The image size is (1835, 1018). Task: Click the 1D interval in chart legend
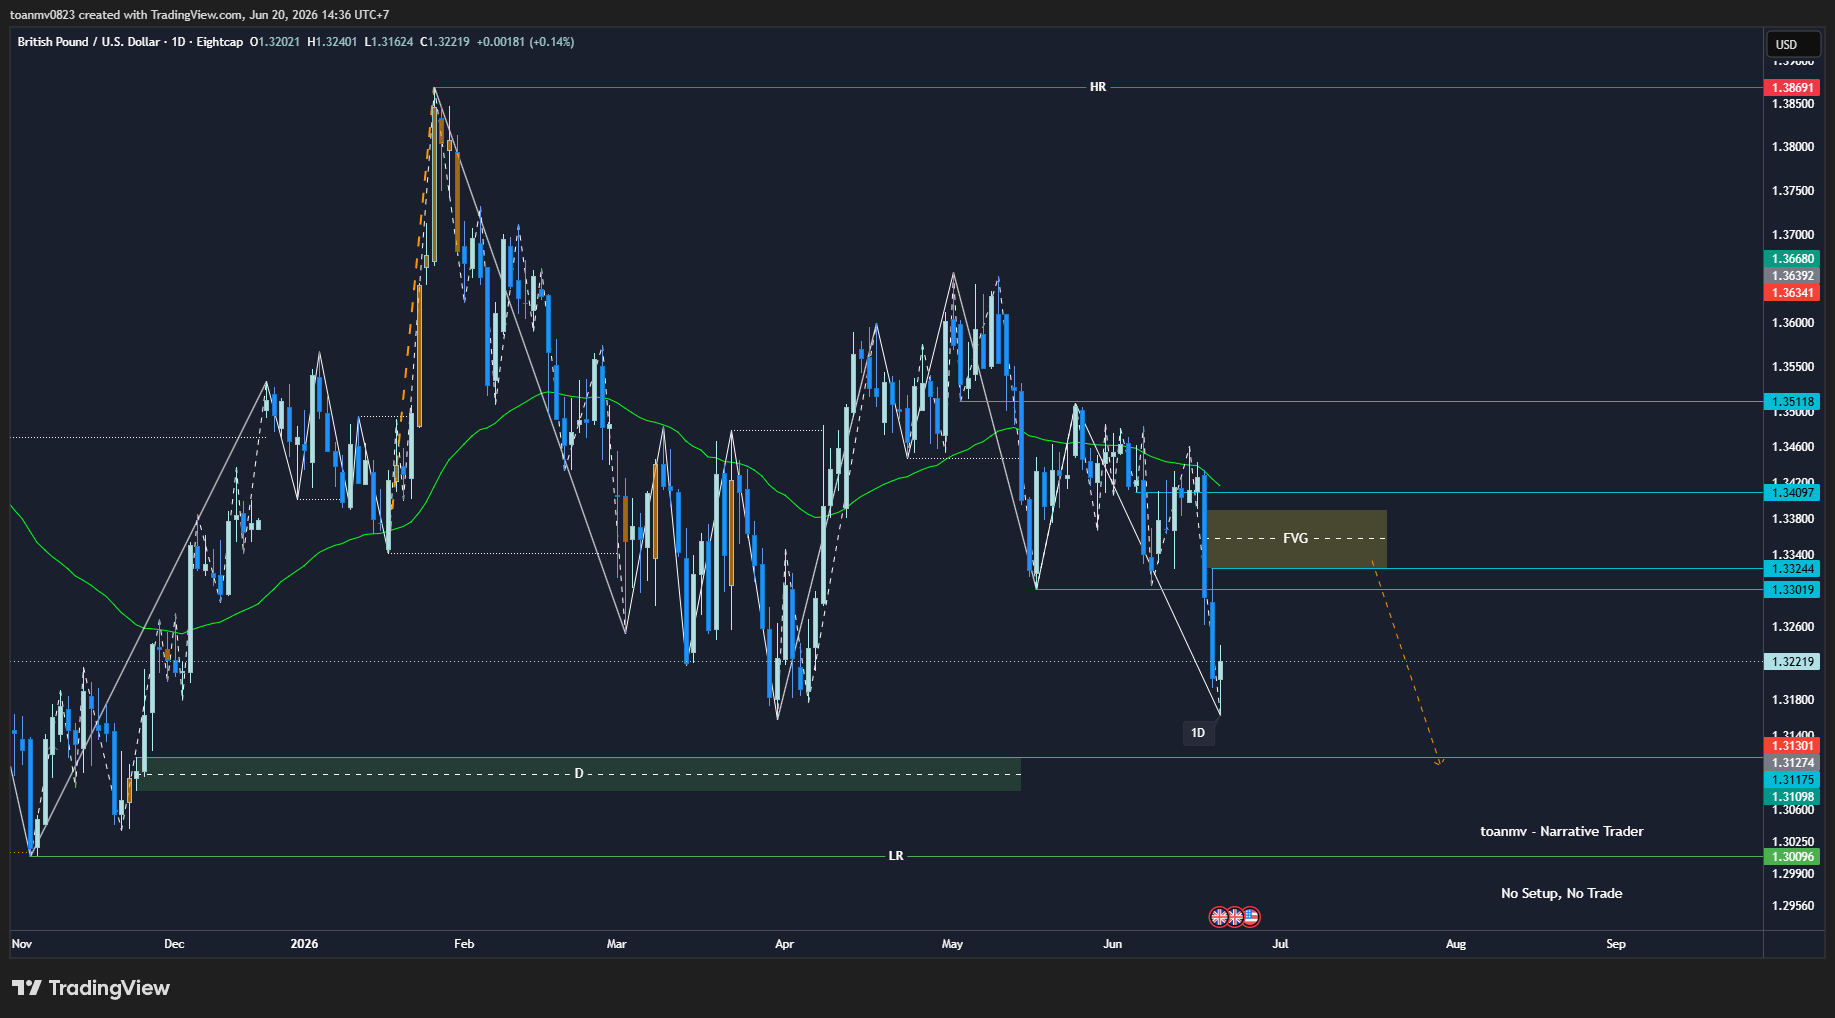pos(179,42)
